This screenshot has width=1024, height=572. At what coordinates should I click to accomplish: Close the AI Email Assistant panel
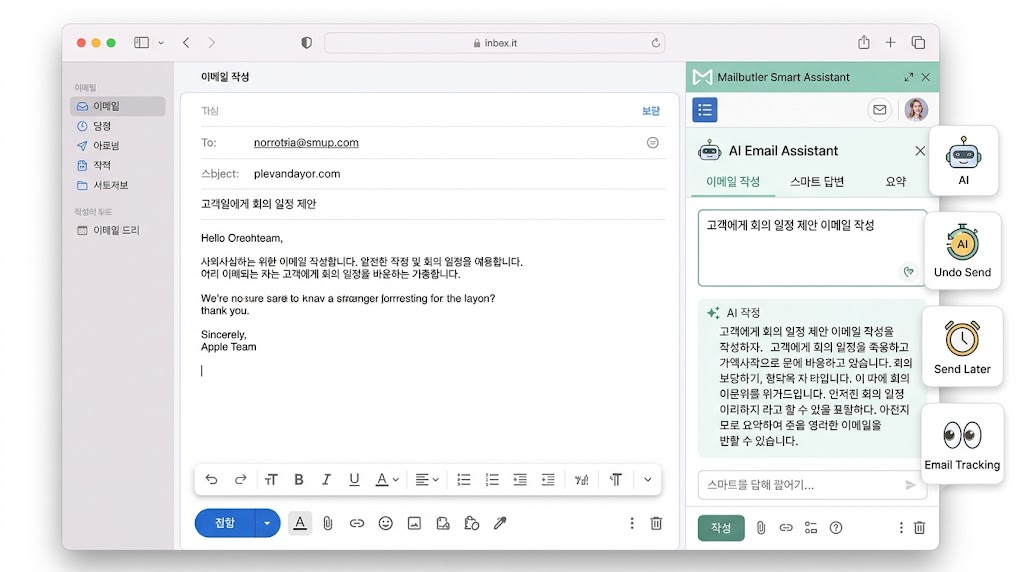click(x=920, y=151)
